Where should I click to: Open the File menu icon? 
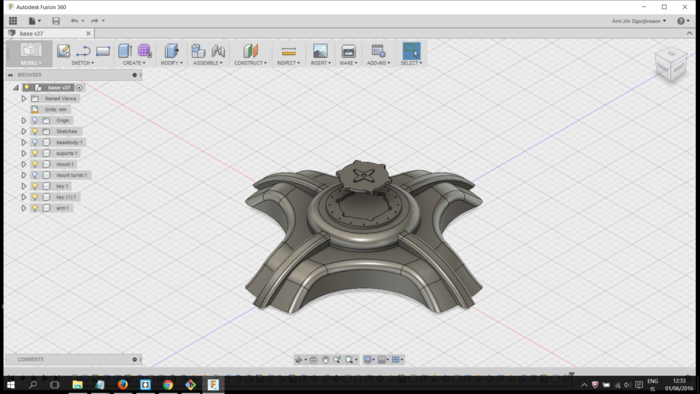[32, 21]
